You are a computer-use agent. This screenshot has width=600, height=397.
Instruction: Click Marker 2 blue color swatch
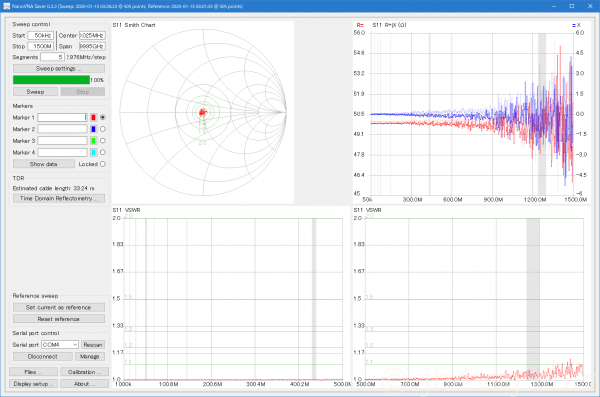[x=93, y=129]
